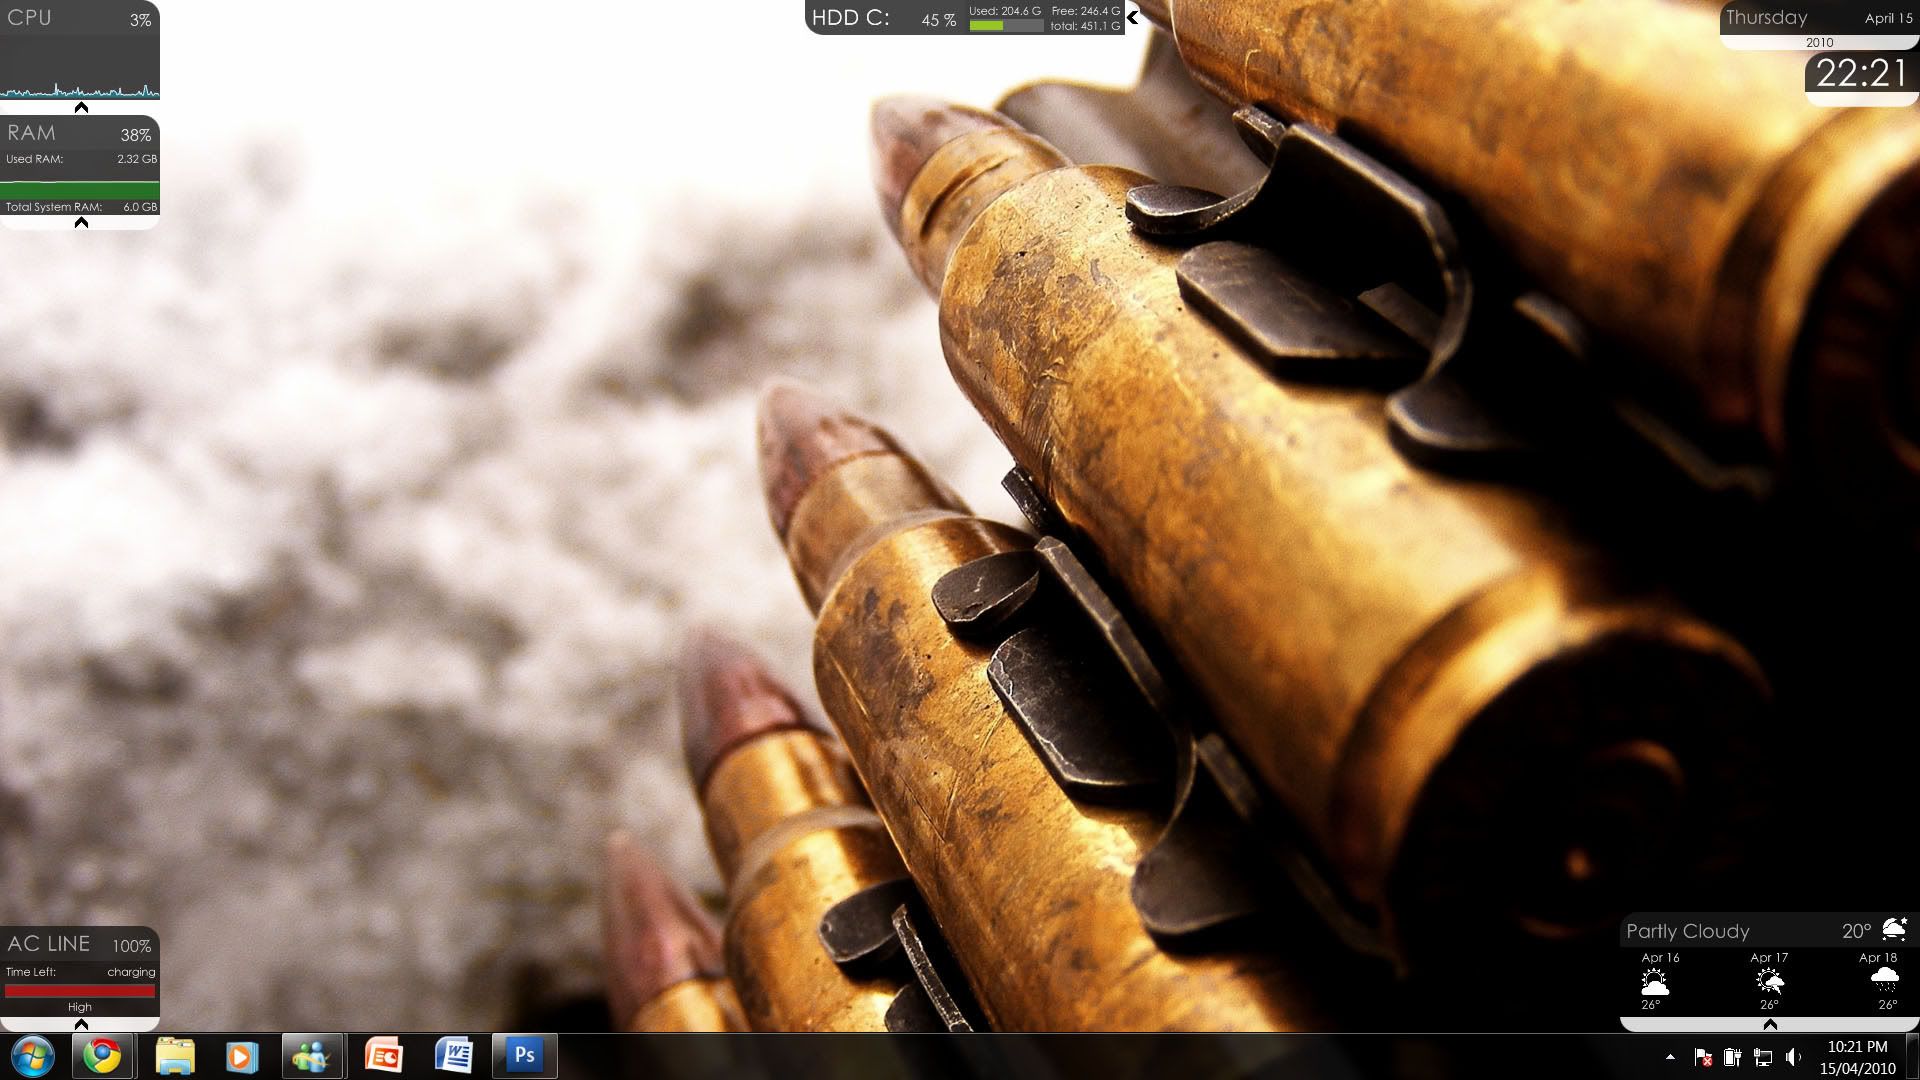
Task: Open Microsoft Word from the taskbar
Action: pos(454,1056)
